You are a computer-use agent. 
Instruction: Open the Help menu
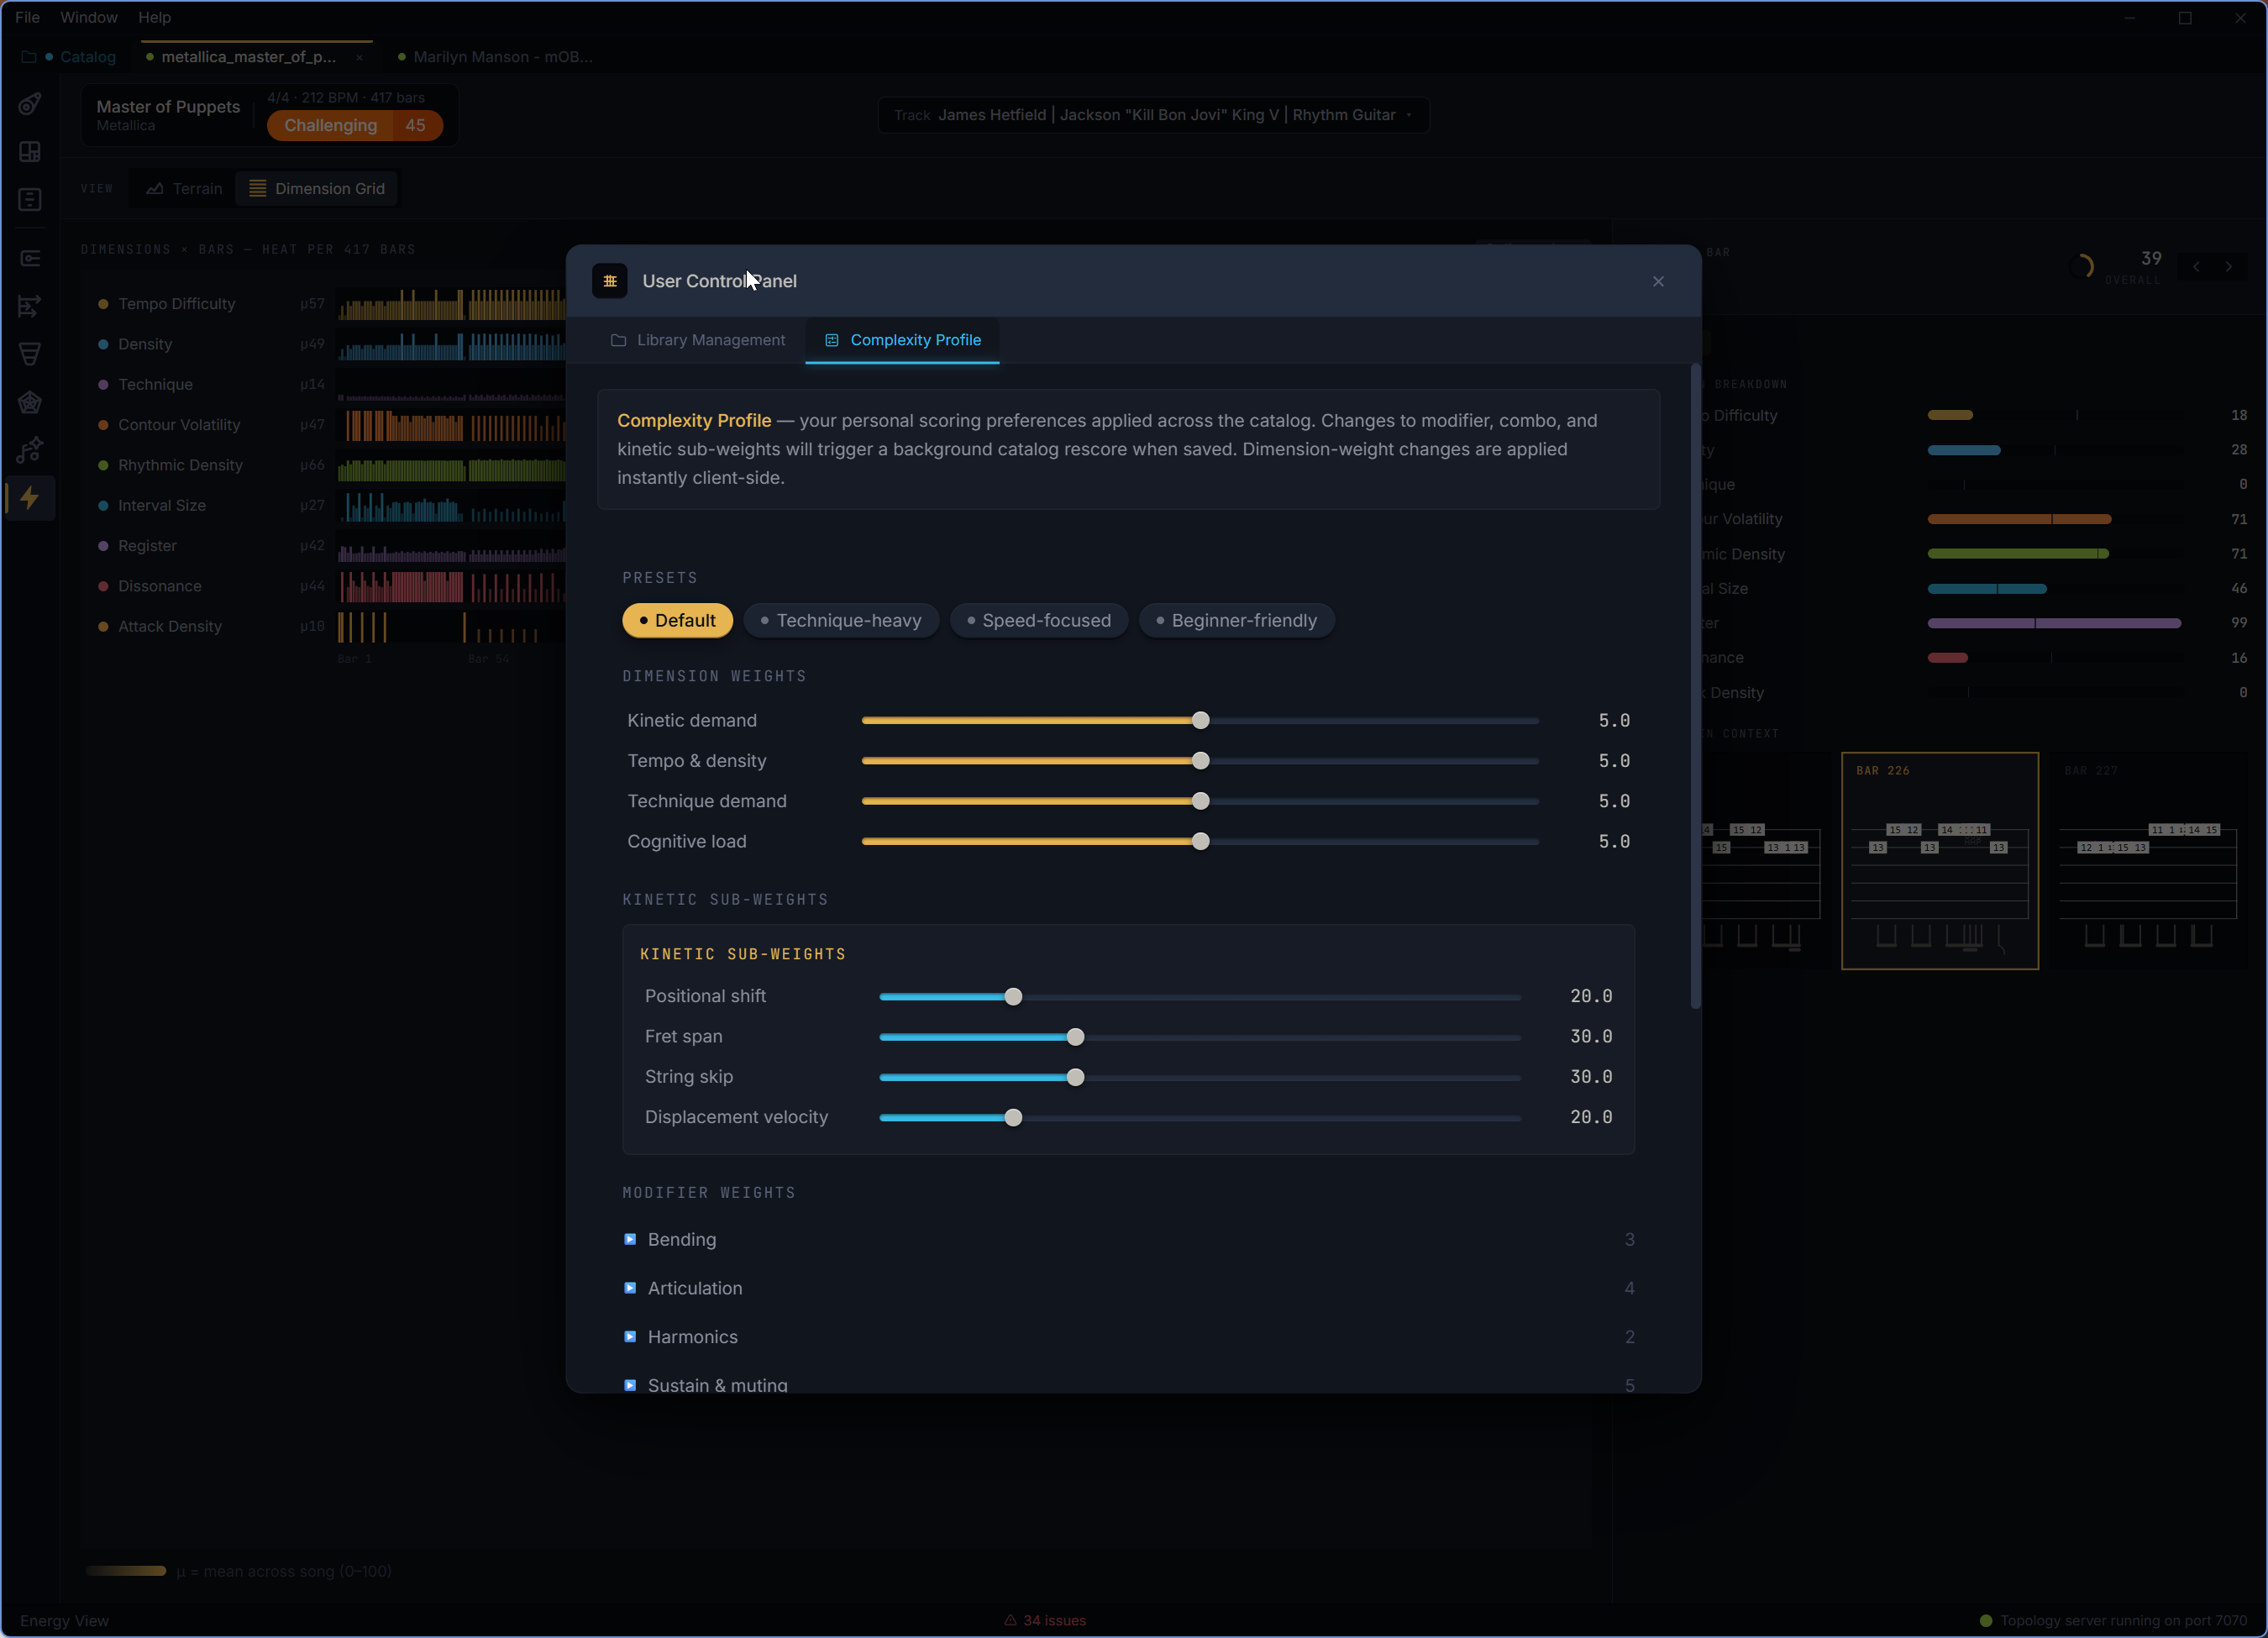tap(154, 17)
